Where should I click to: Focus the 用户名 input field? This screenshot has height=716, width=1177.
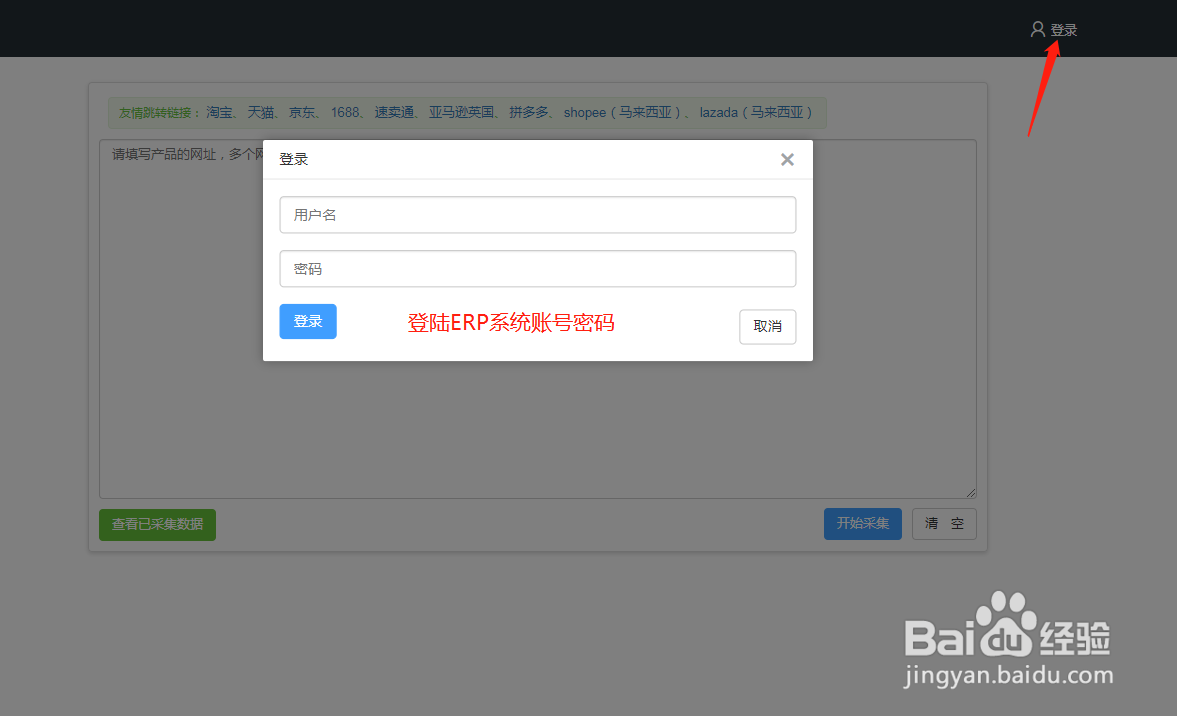537,215
